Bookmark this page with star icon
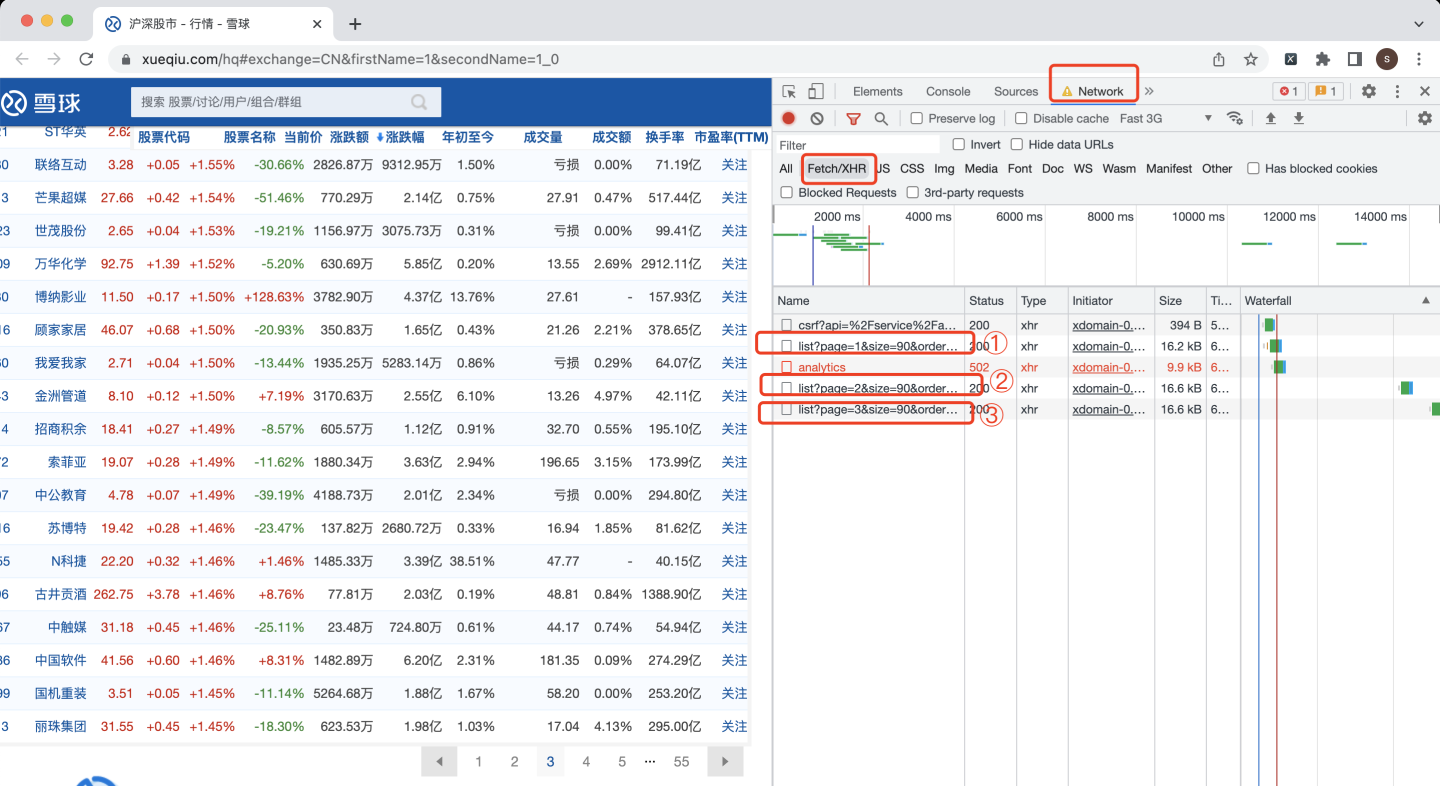The width and height of the screenshot is (1440, 786). 1251,59
